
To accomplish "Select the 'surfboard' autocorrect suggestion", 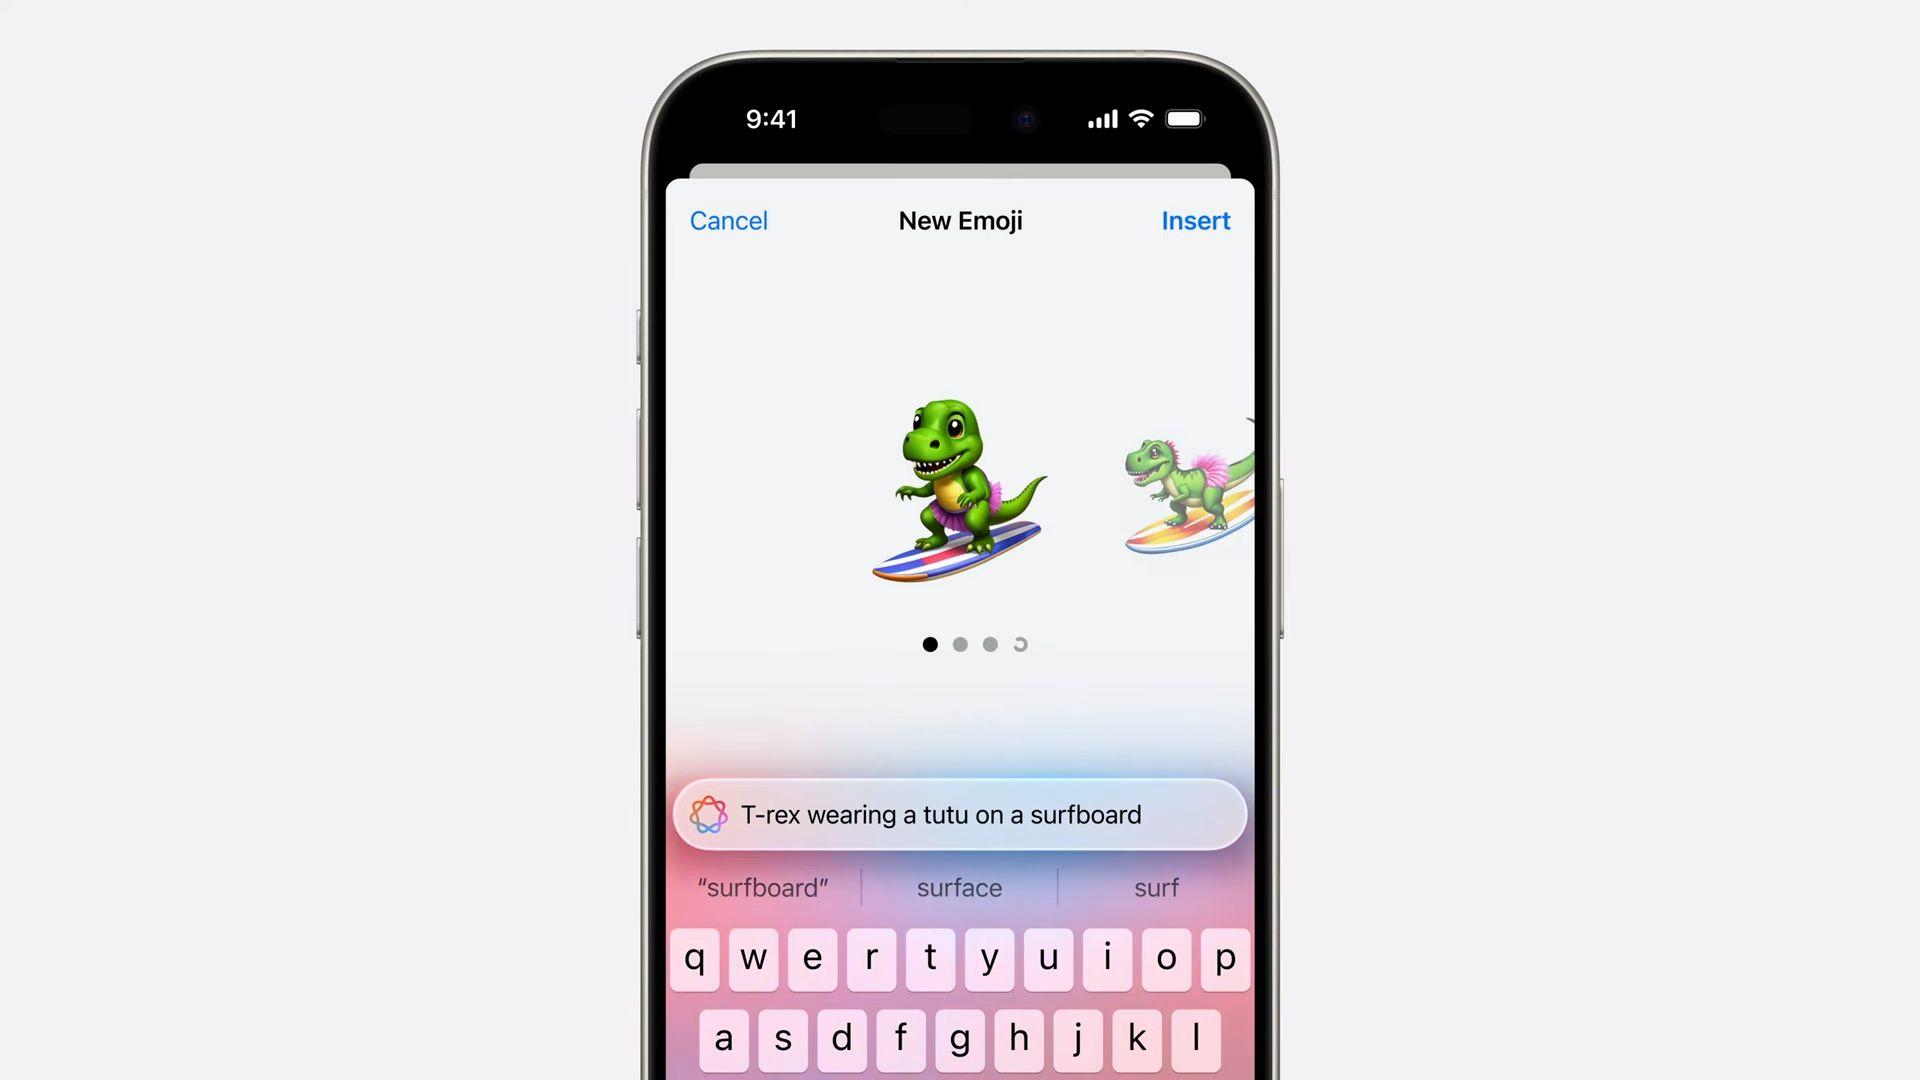I will click(764, 887).
